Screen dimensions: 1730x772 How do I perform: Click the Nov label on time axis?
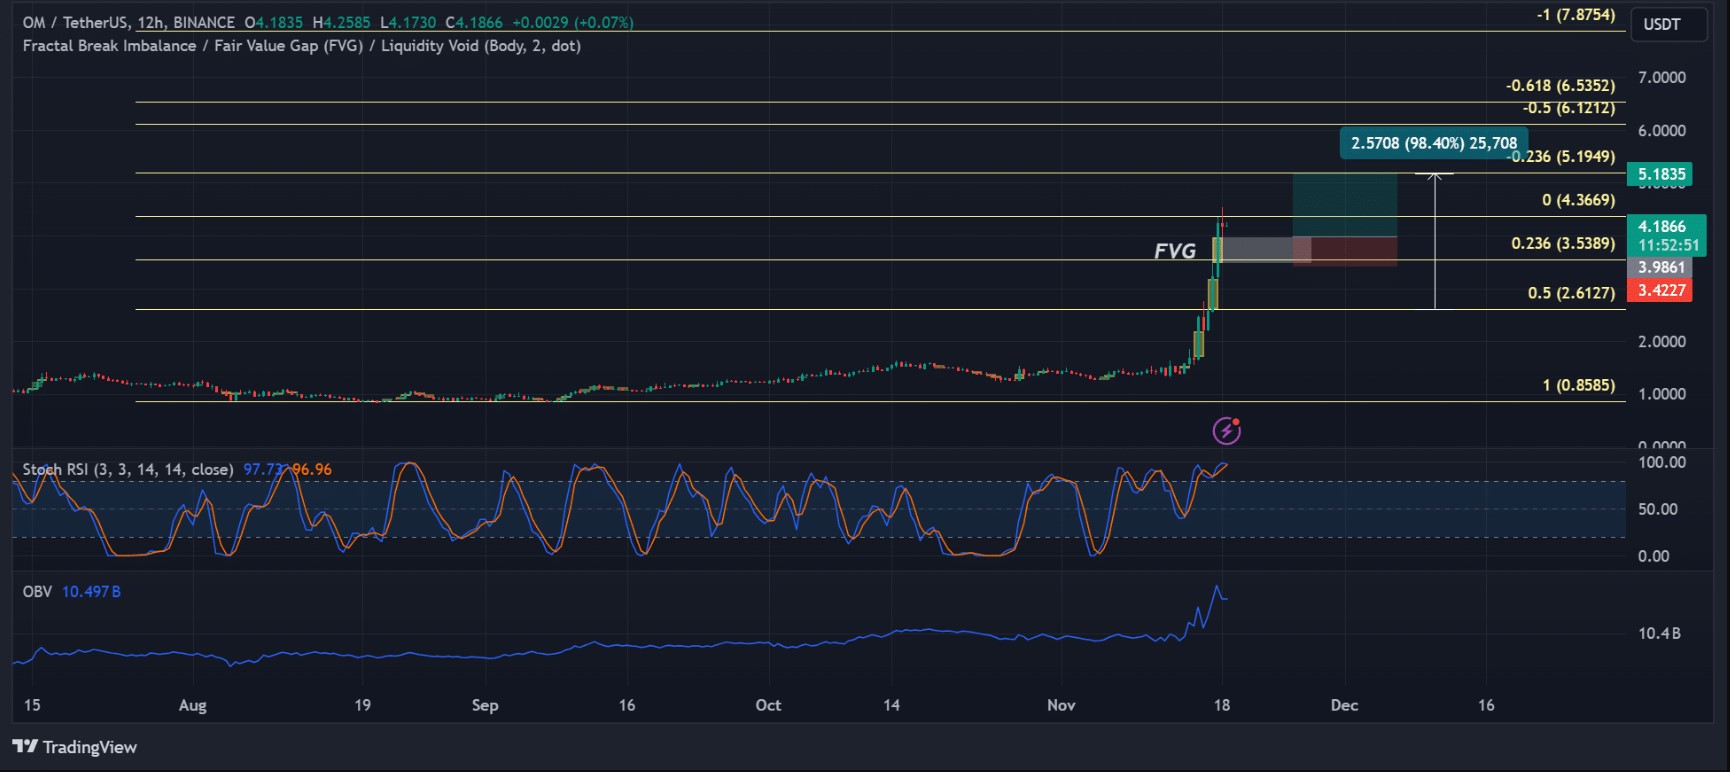point(1061,705)
